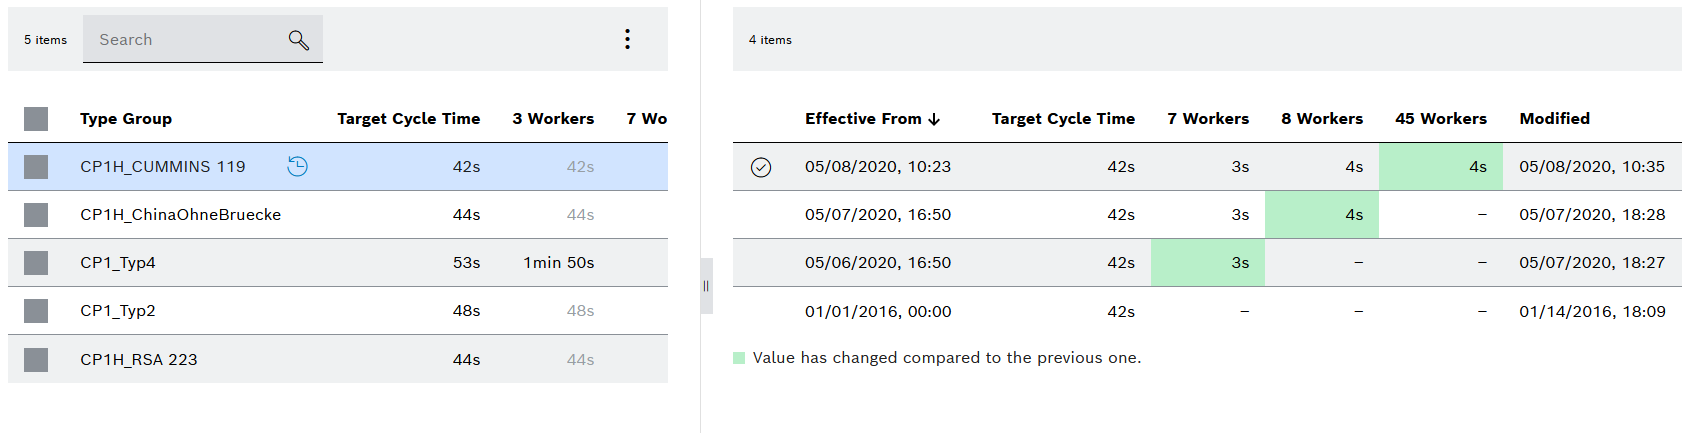Click the search magnifier icon
The image size is (1691, 433).
coord(298,40)
